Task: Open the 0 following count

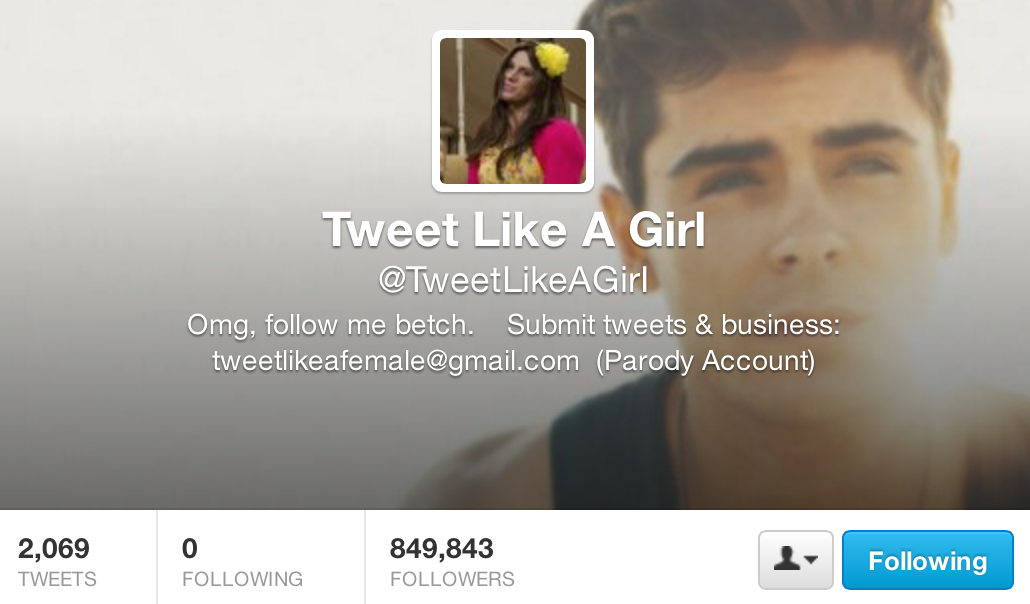Action: point(189,548)
